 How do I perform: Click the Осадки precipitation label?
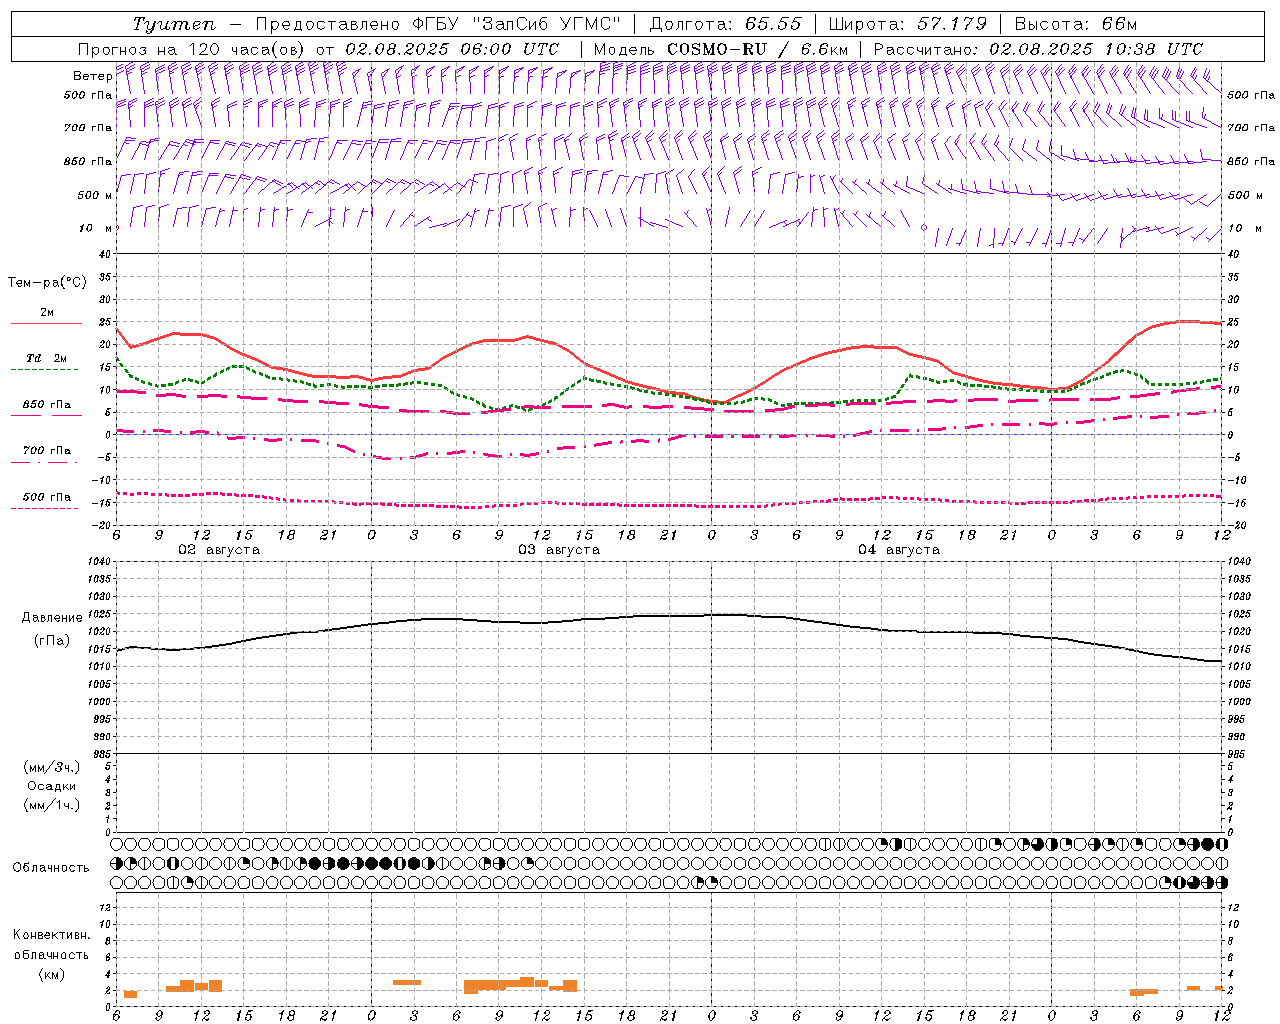(52, 786)
